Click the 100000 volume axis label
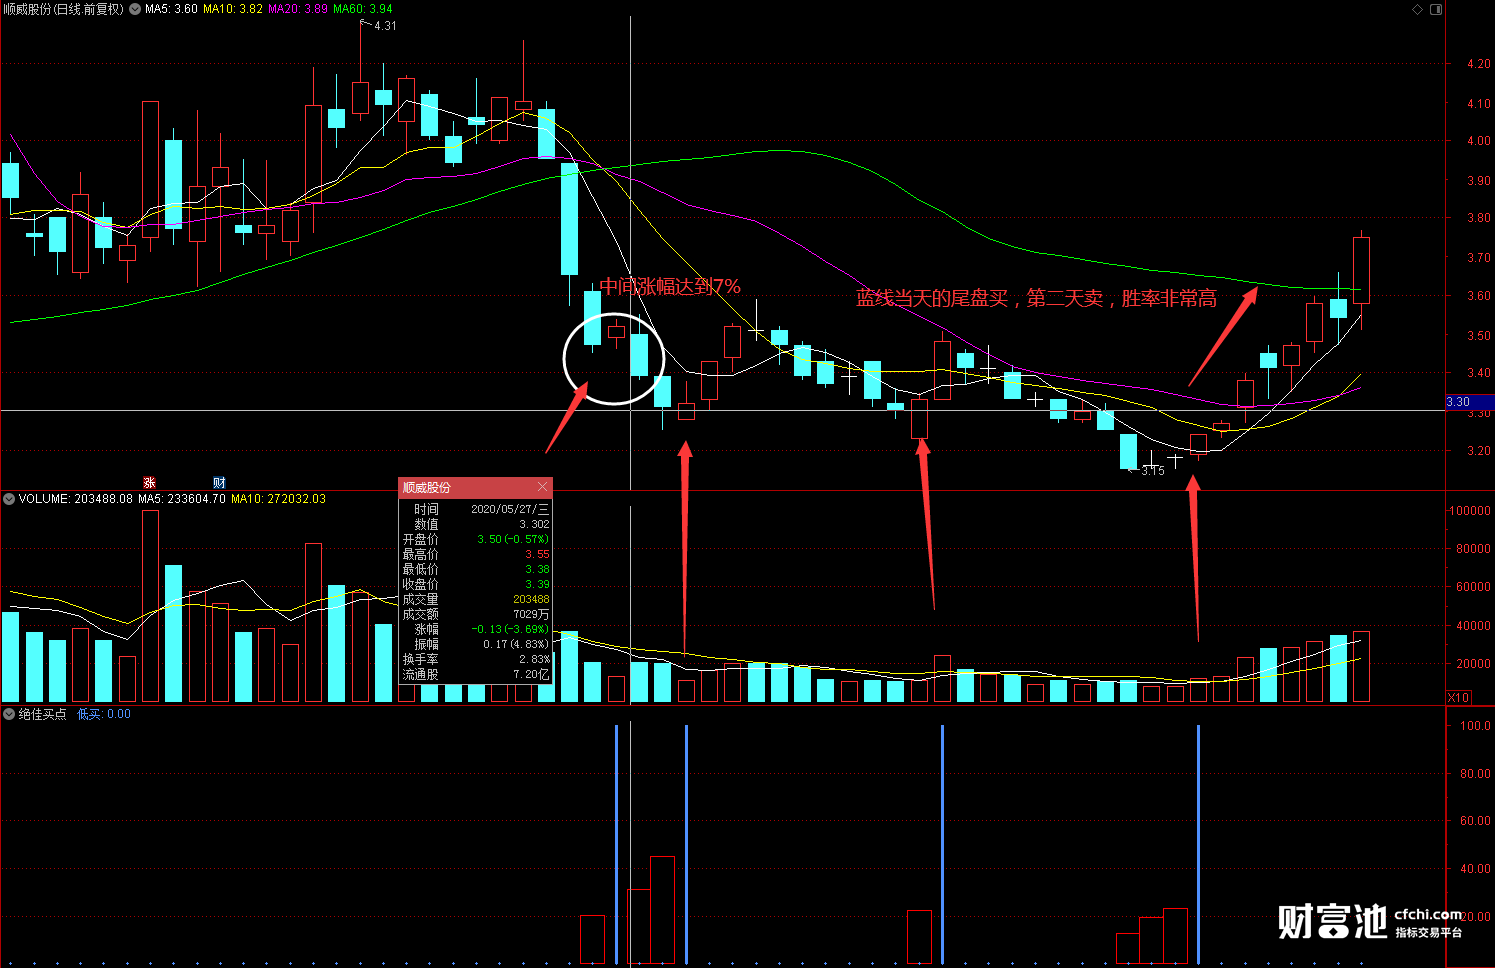This screenshot has width=1495, height=968. click(1469, 511)
